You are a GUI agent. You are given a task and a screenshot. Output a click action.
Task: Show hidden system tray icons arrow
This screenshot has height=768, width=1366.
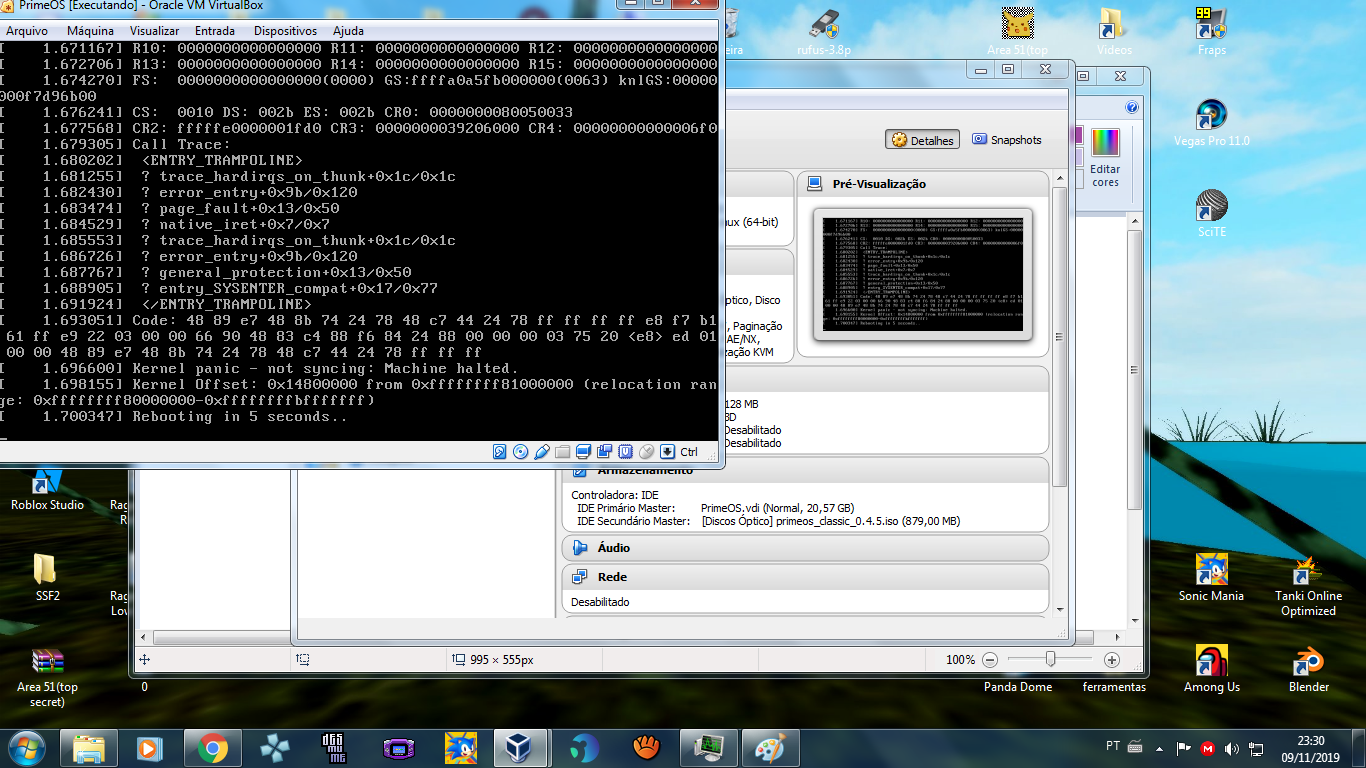(1160, 748)
